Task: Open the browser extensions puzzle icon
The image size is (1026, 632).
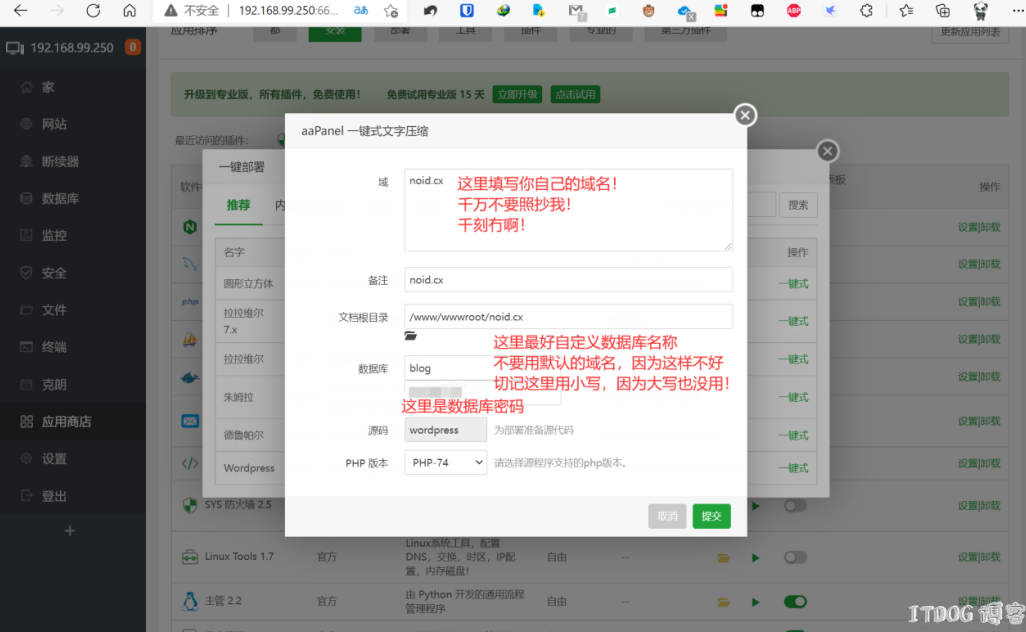Action: point(866,10)
